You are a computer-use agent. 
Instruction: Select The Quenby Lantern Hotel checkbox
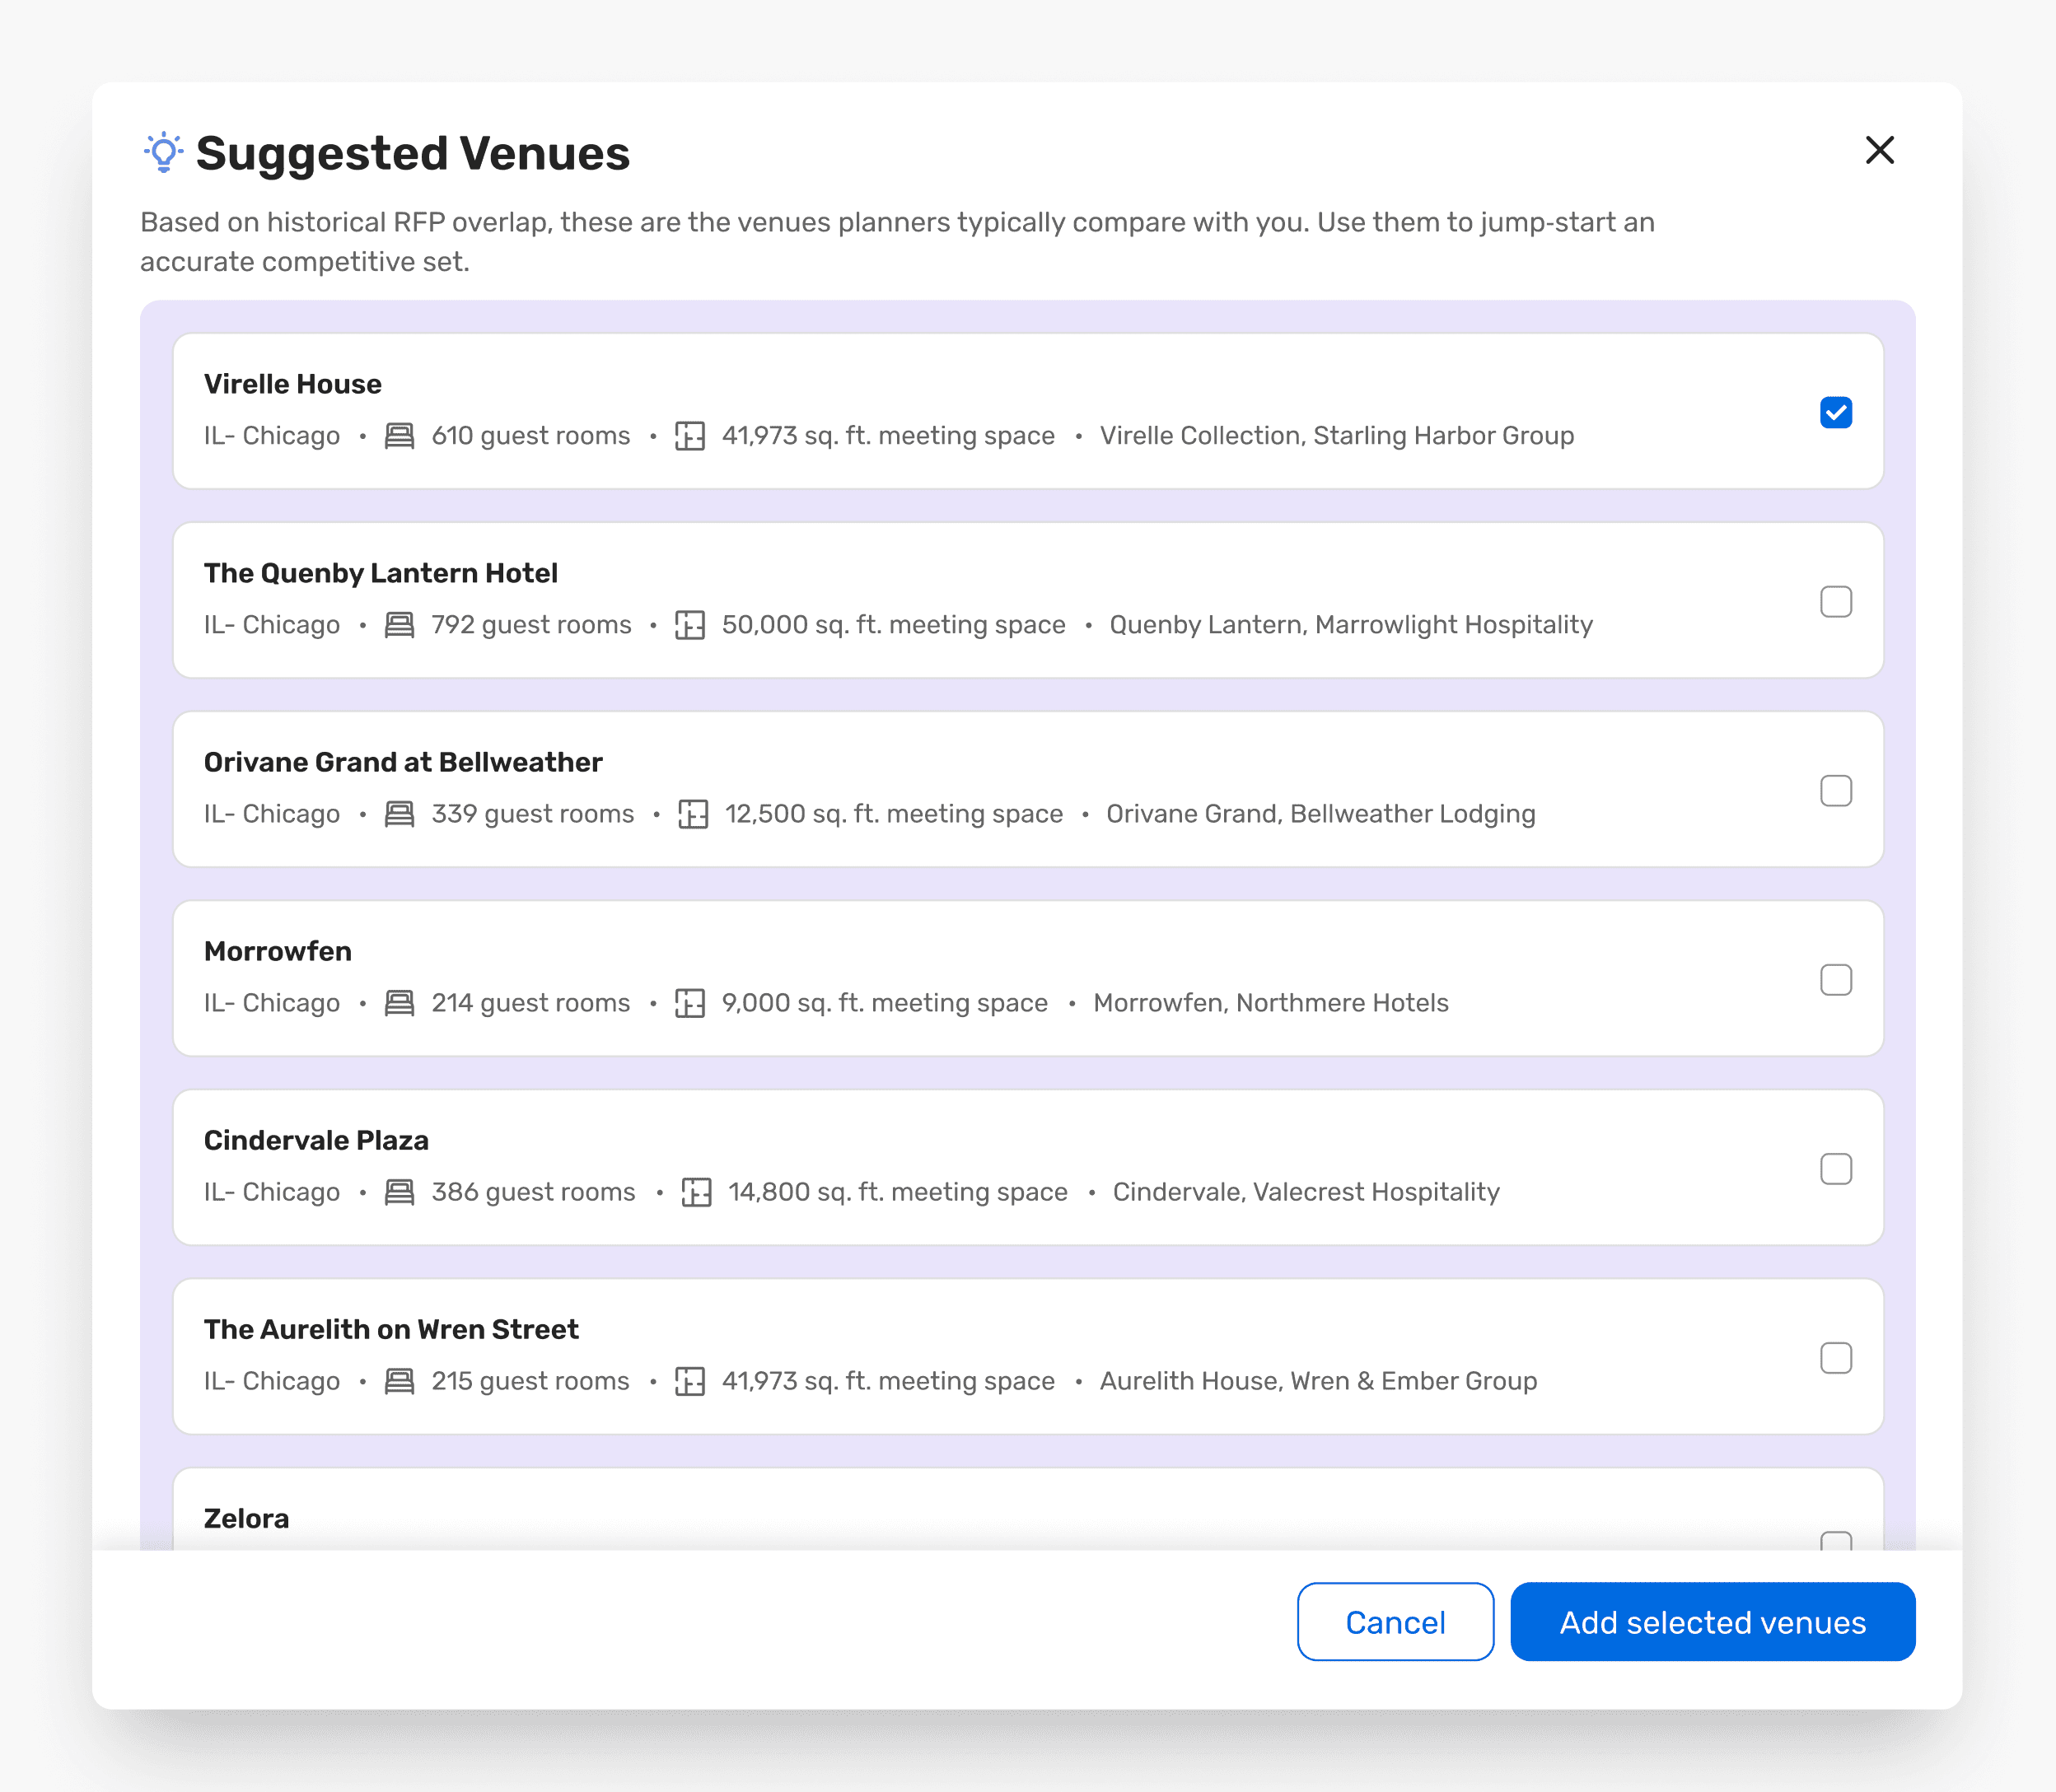[1836, 601]
